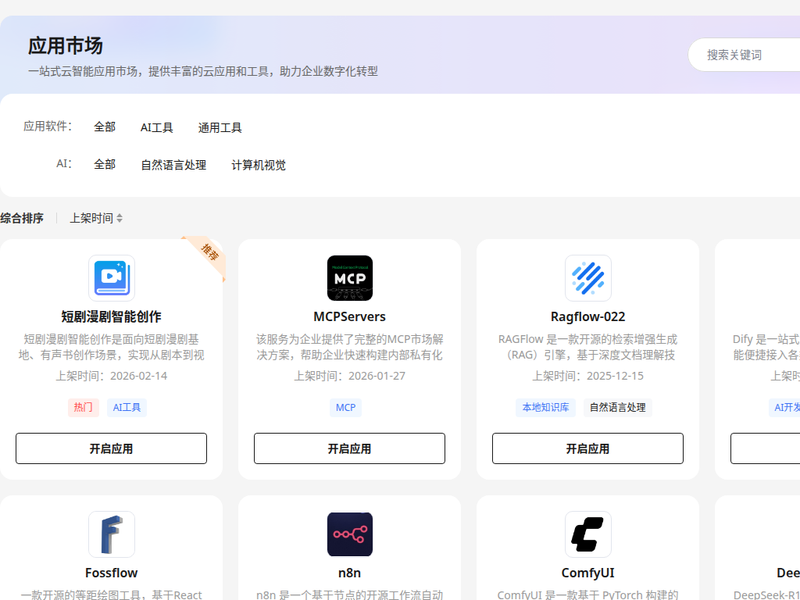Click the n8n node workflow icon
The image size is (800, 600).
tap(349, 534)
